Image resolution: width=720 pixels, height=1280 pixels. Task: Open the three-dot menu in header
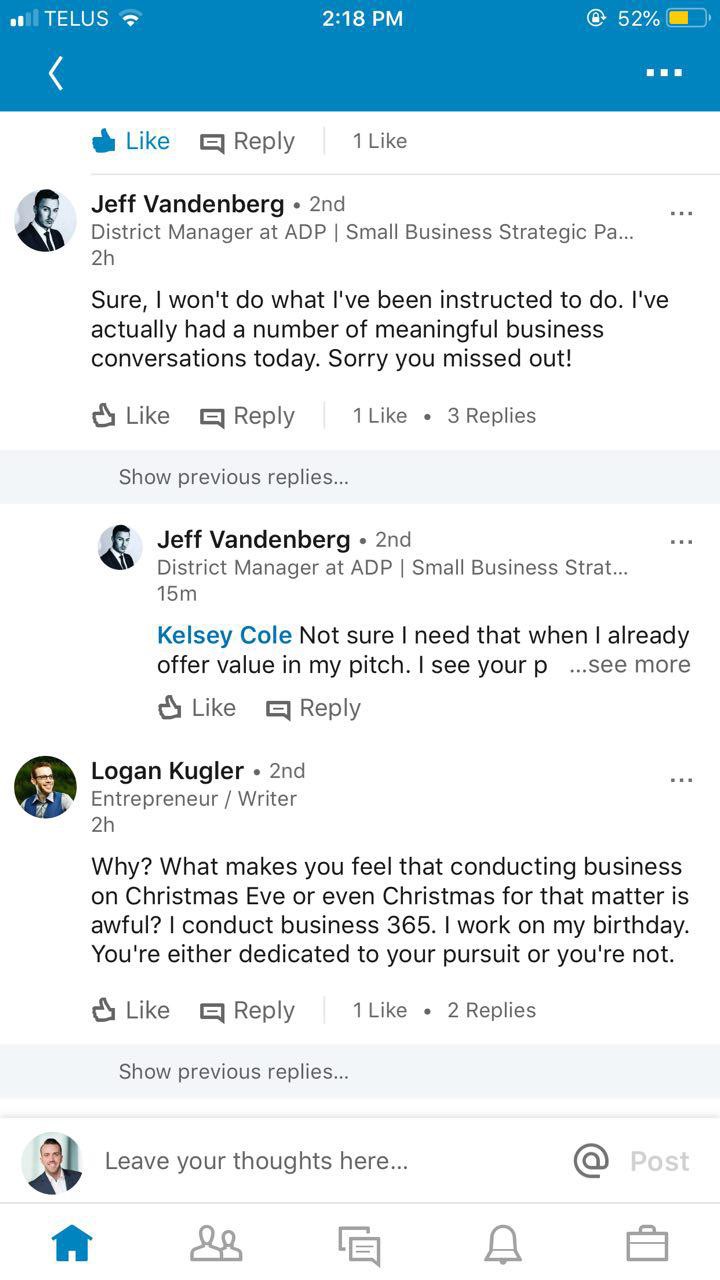point(664,73)
